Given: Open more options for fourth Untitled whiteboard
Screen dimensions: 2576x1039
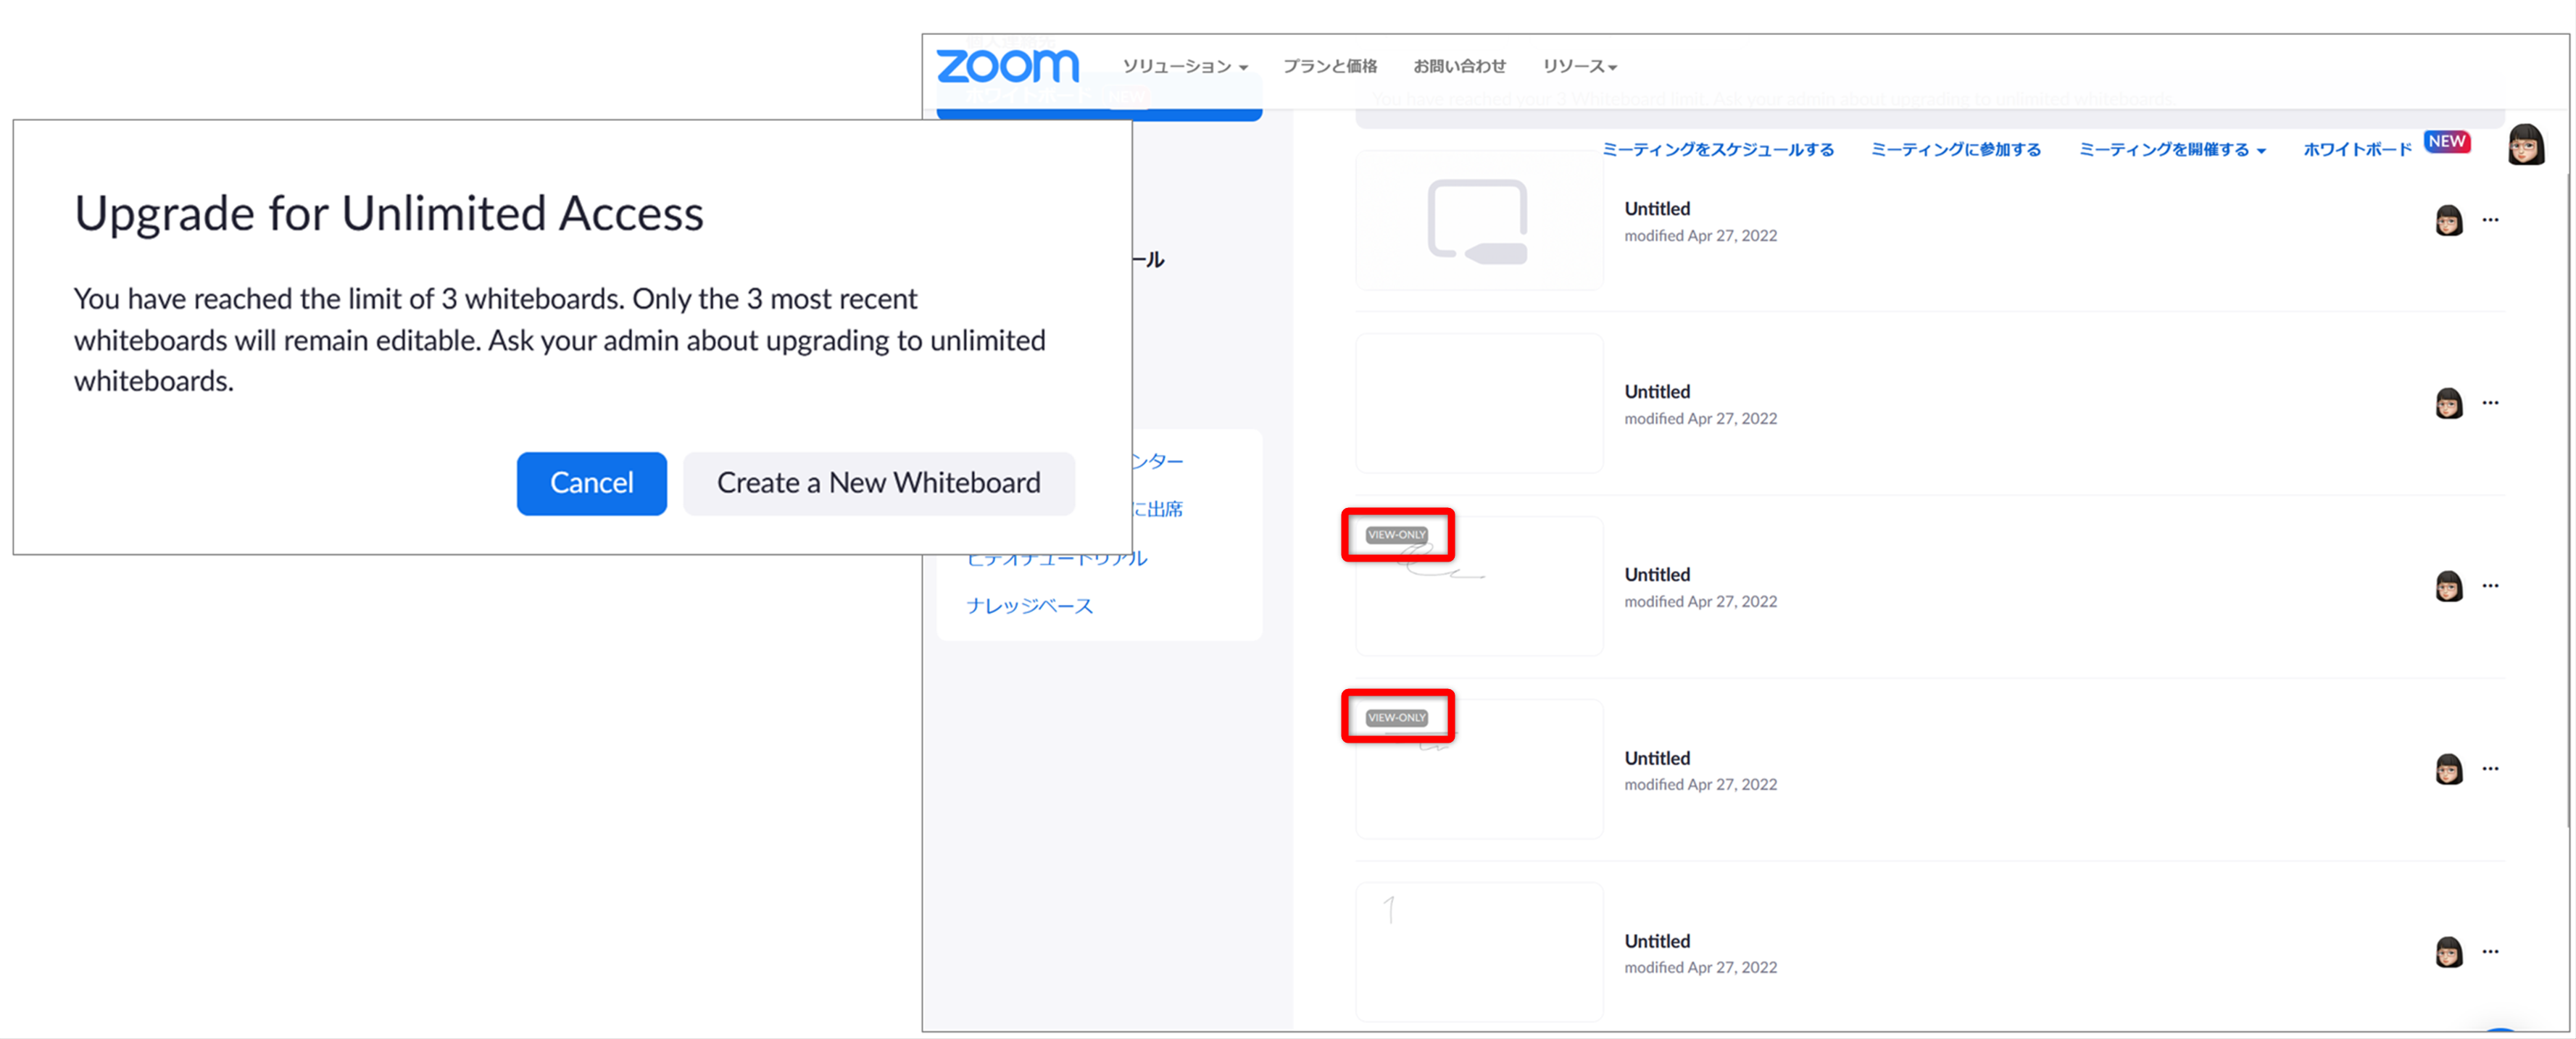Looking at the screenshot, I should pyautogui.click(x=2490, y=768).
